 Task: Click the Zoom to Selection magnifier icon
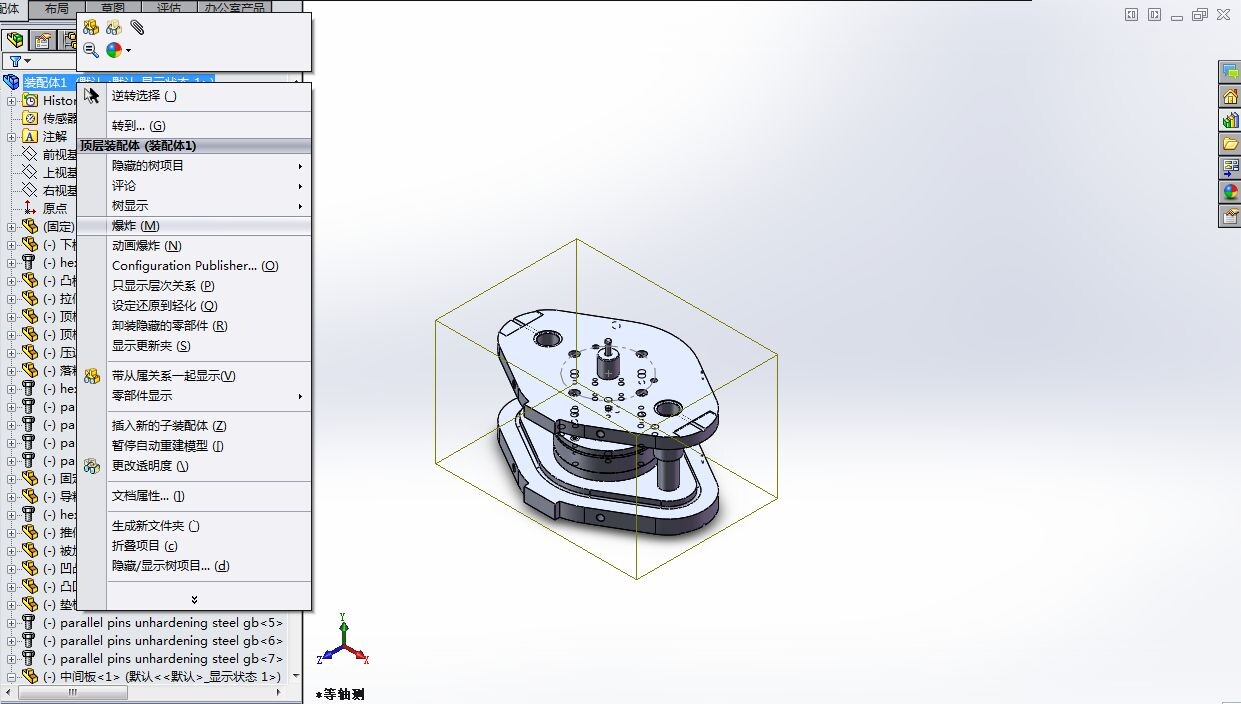pos(91,50)
